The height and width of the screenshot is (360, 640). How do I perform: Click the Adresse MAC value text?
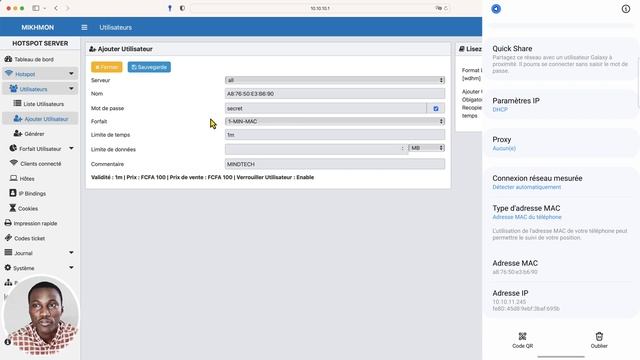point(515,272)
